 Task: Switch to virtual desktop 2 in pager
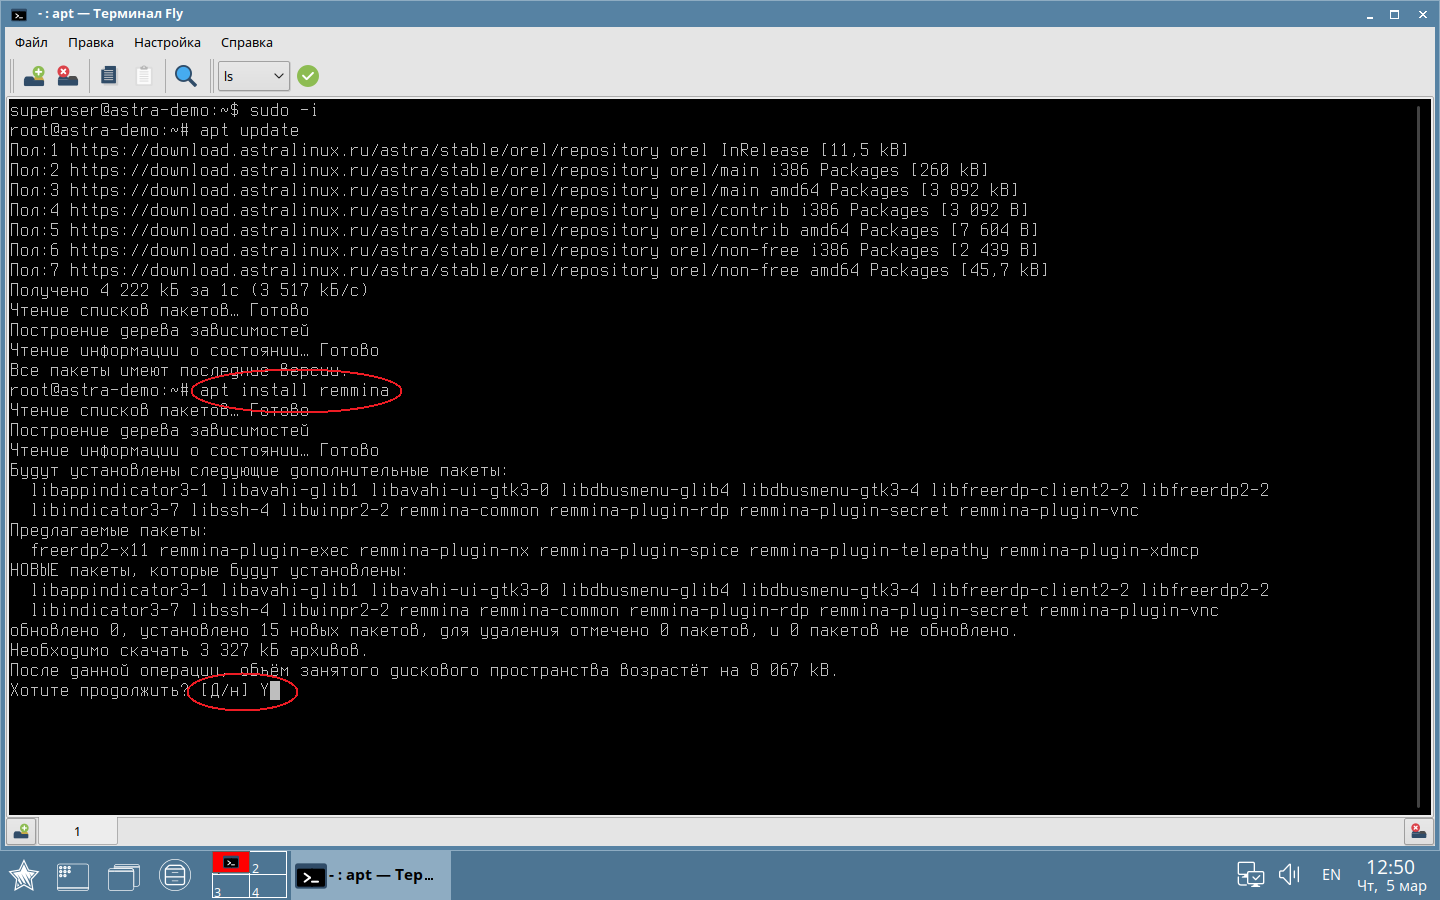pos(268,863)
